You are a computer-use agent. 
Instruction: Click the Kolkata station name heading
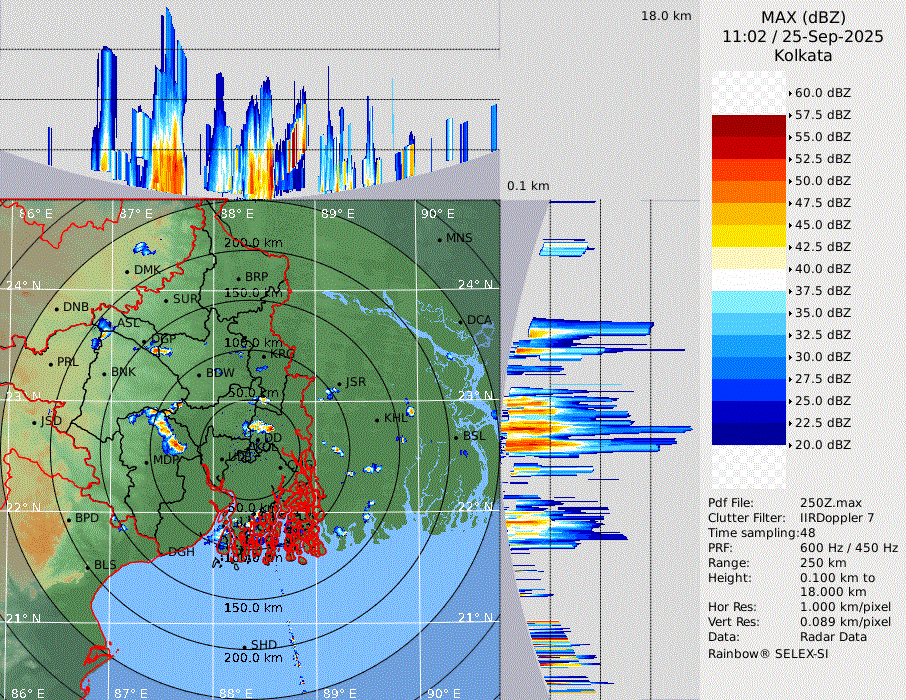803,56
